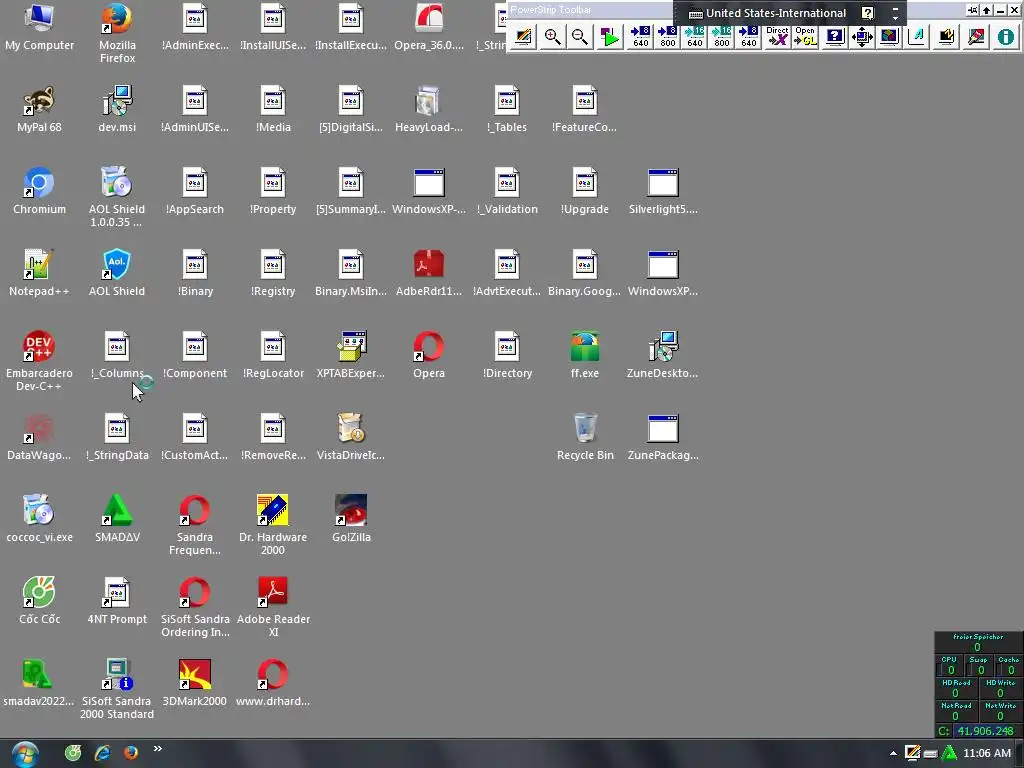The width and height of the screenshot is (1024, 768).
Task: Select the dev.msi installer file
Action: point(118,110)
